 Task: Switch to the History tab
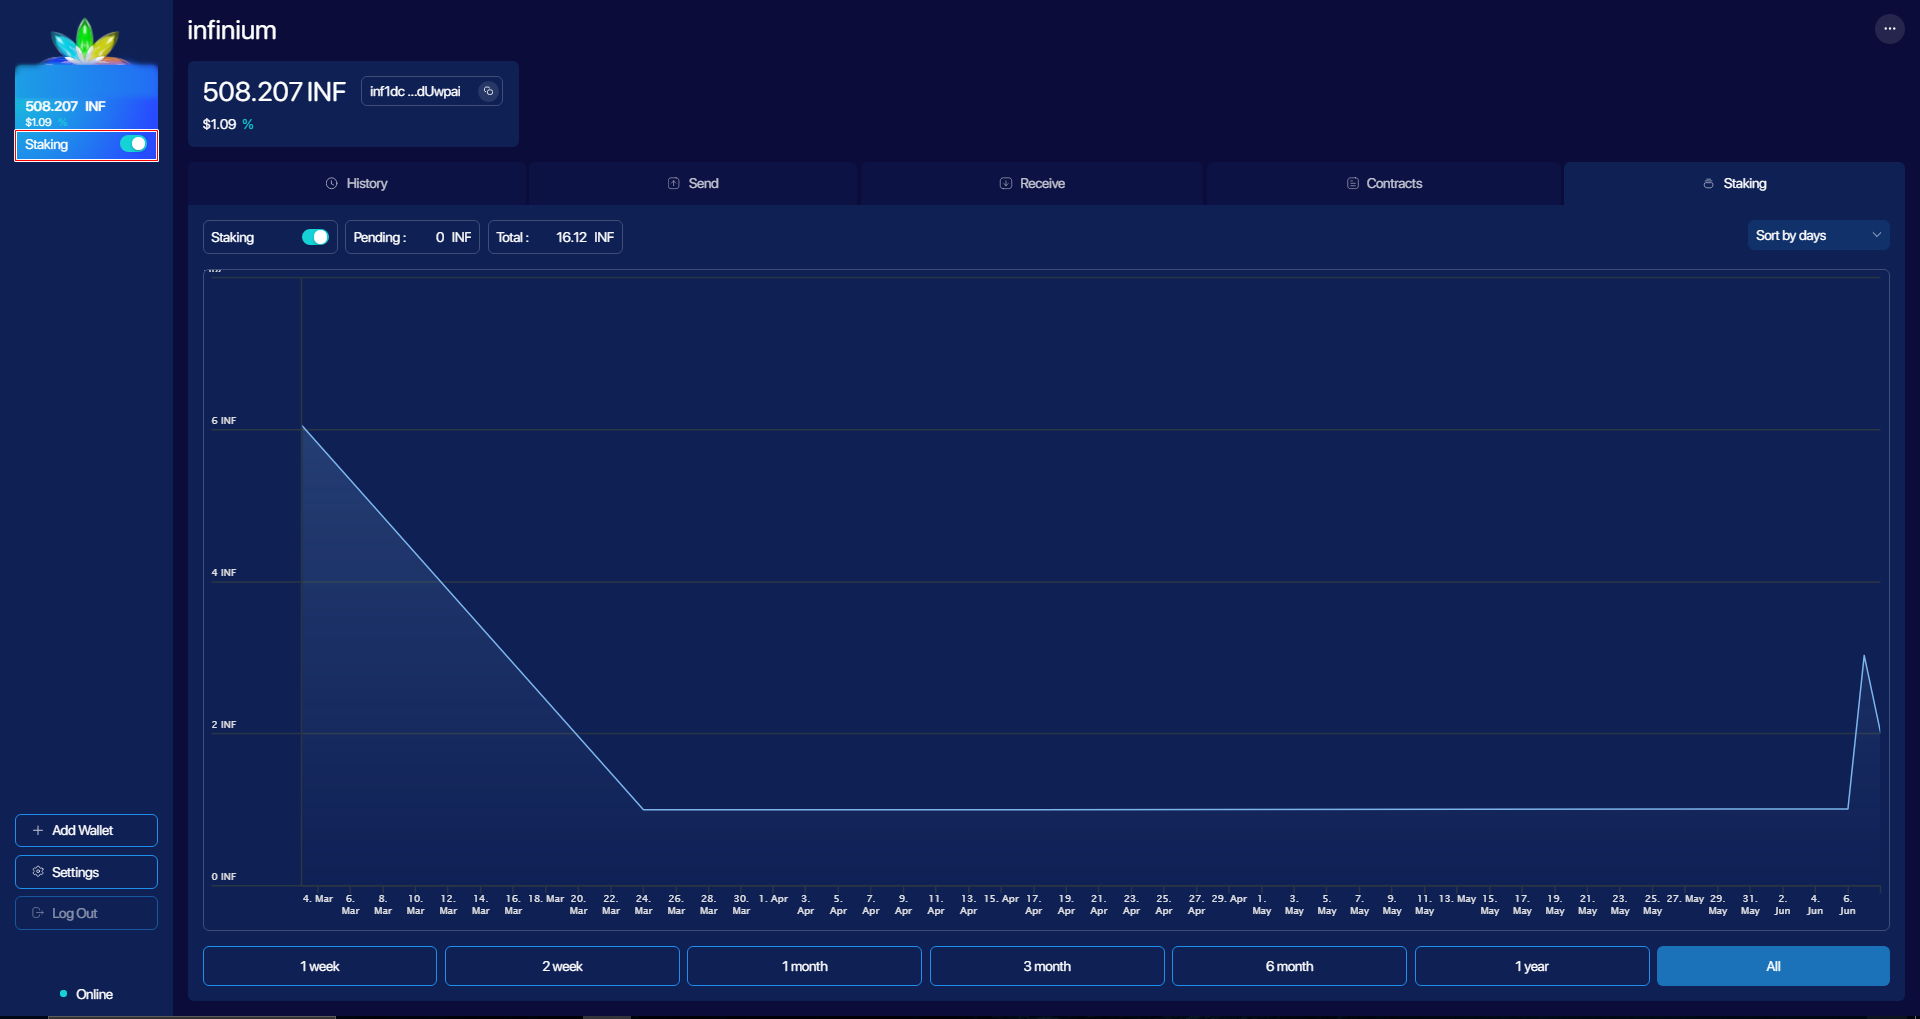coord(357,184)
